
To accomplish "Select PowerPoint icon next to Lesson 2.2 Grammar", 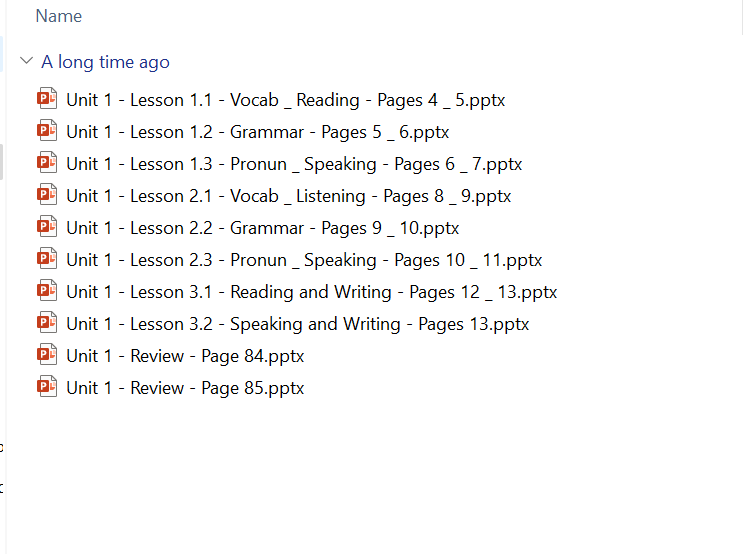I will pos(46,227).
